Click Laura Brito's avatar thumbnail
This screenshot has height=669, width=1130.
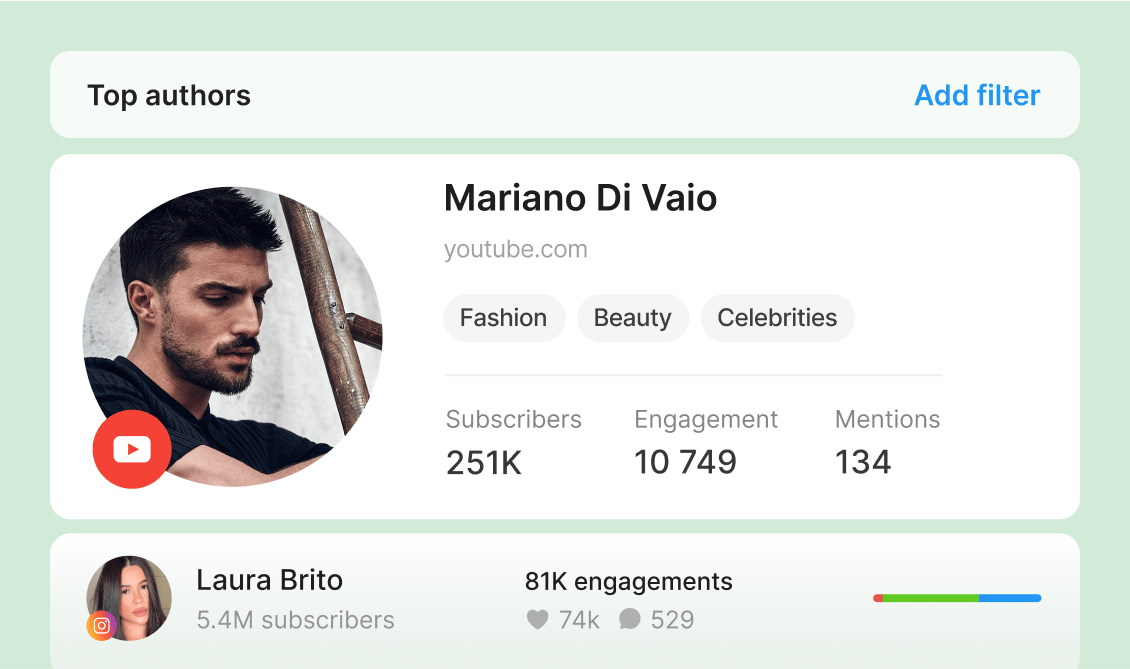click(x=129, y=597)
